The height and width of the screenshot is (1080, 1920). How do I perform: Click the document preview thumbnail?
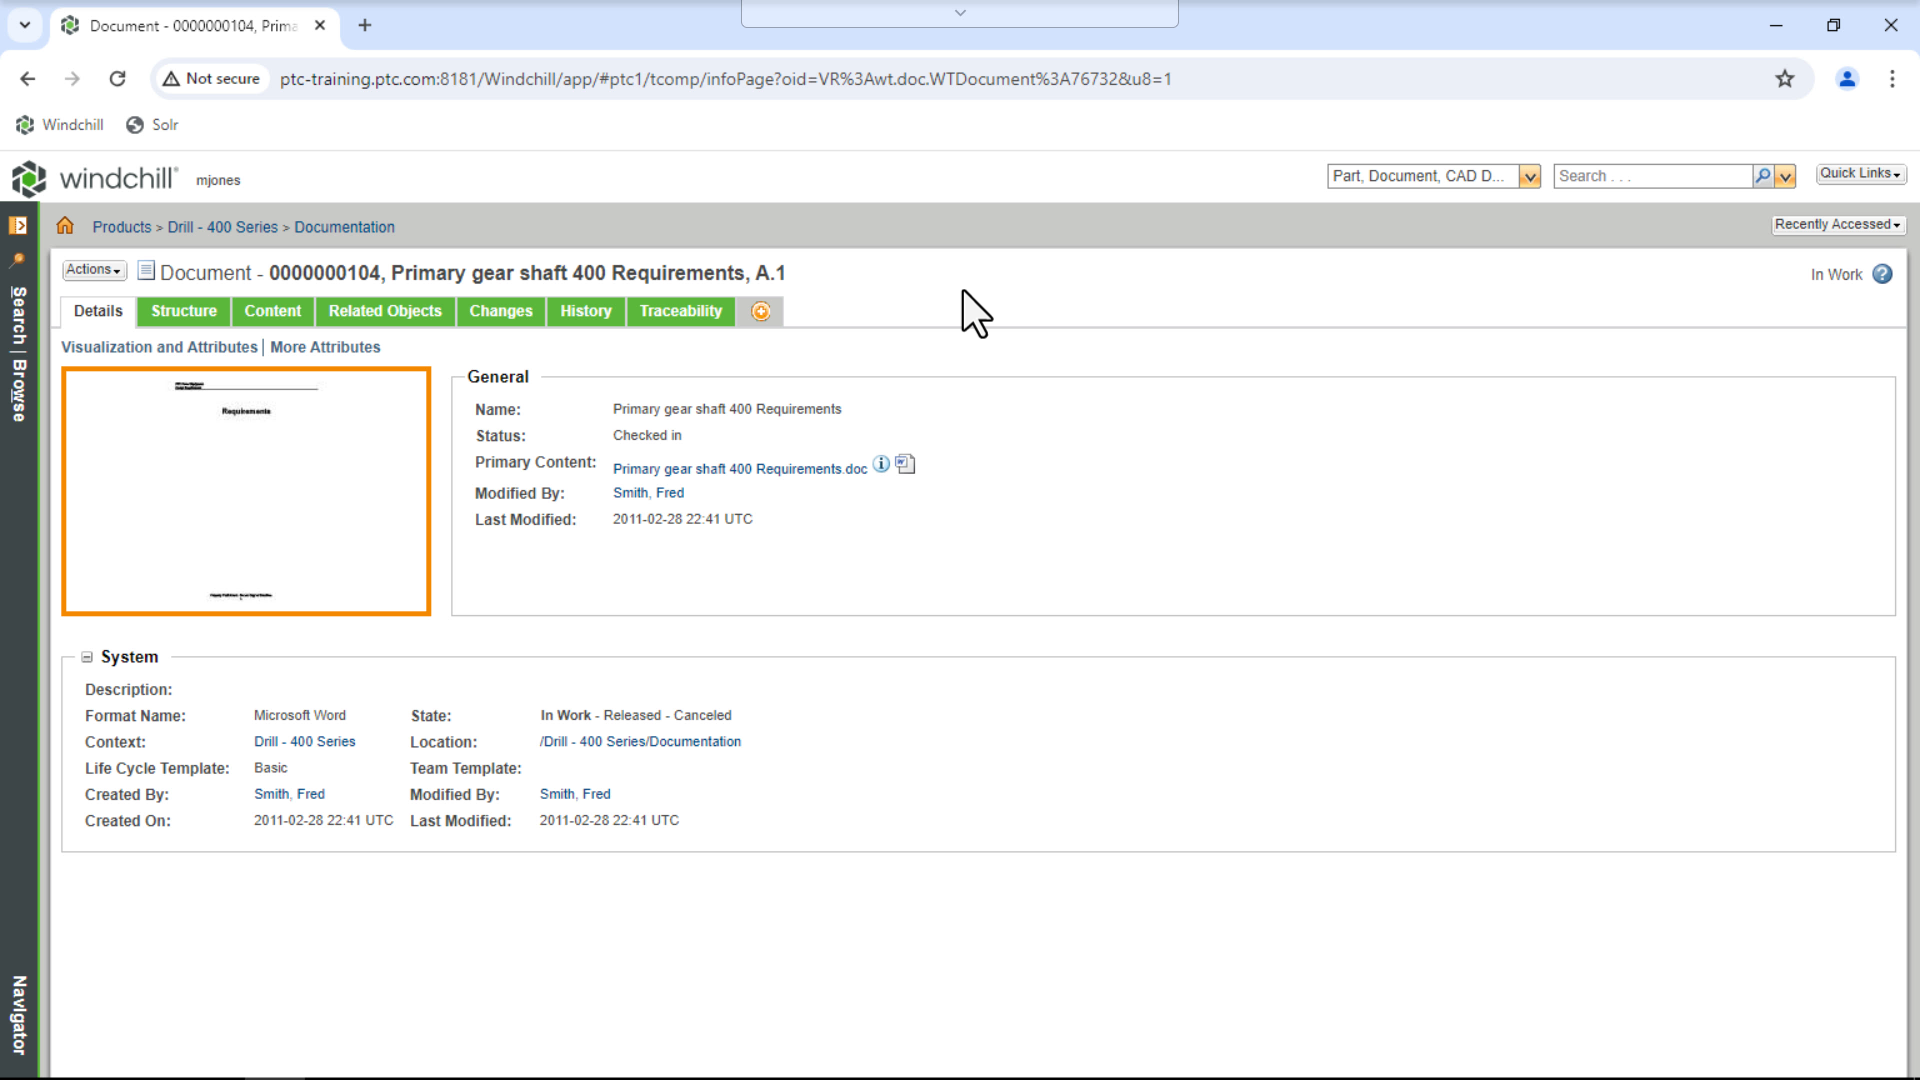click(x=246, y=491)
